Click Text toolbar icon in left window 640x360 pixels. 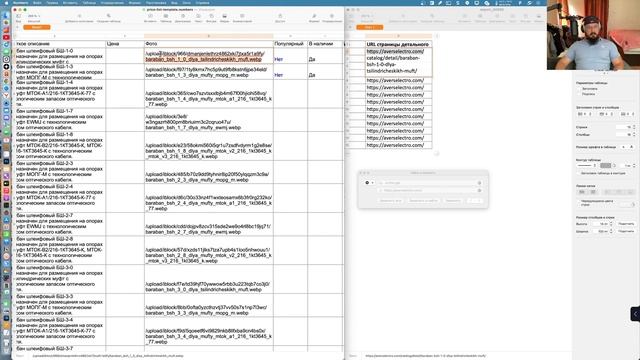[x=198, y=17]
